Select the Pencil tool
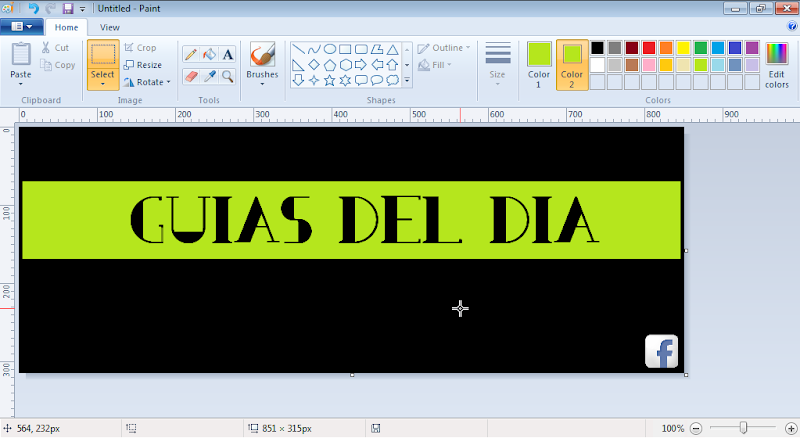 191,54
